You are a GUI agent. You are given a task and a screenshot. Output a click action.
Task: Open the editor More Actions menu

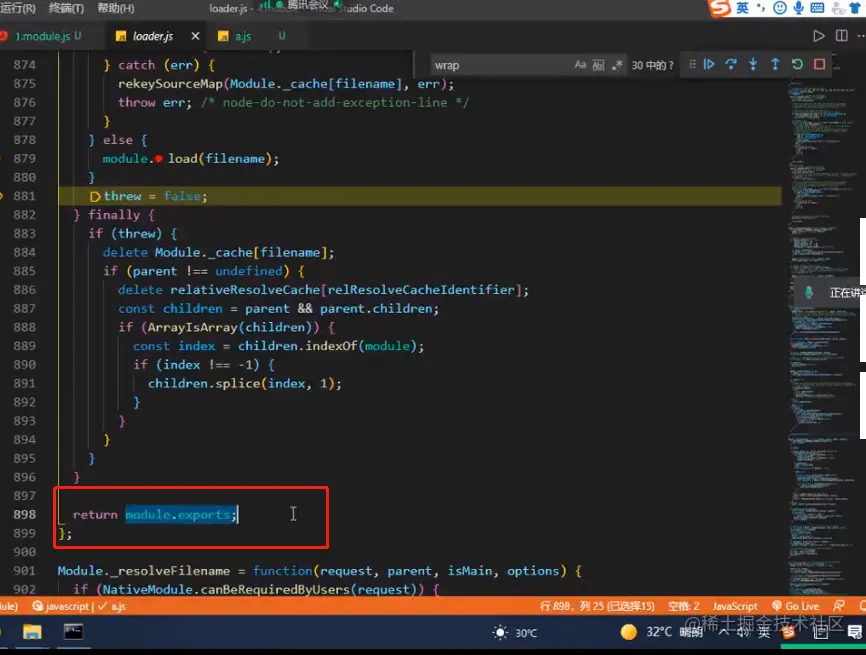[x=861, y=36]
